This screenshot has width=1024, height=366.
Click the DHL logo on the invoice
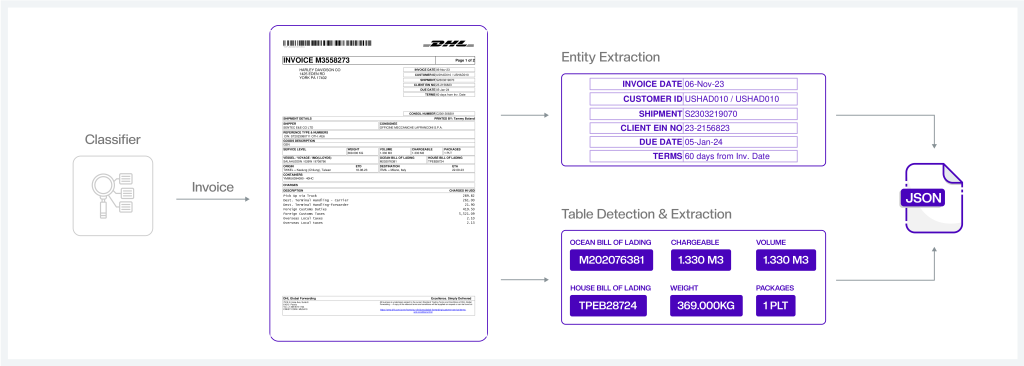(448, 44)
